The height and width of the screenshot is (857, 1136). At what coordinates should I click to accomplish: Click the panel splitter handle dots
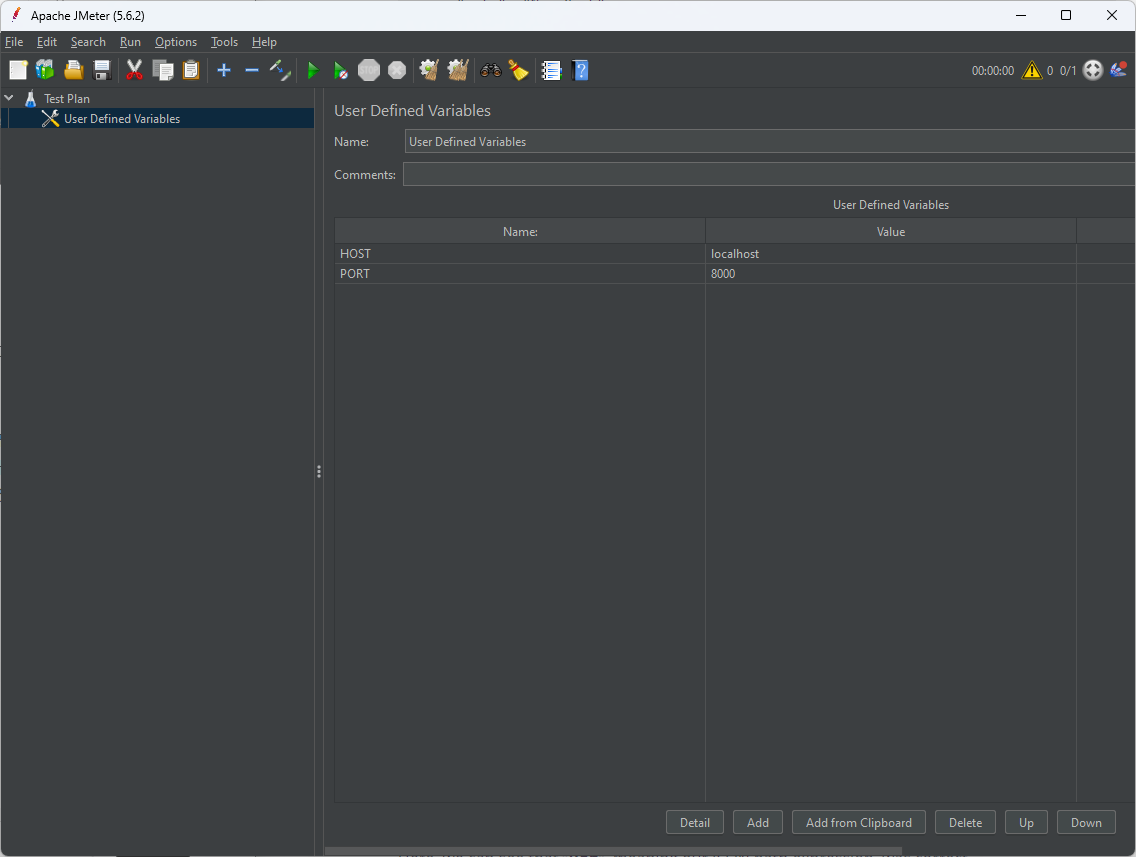click(x=319, y=472)
